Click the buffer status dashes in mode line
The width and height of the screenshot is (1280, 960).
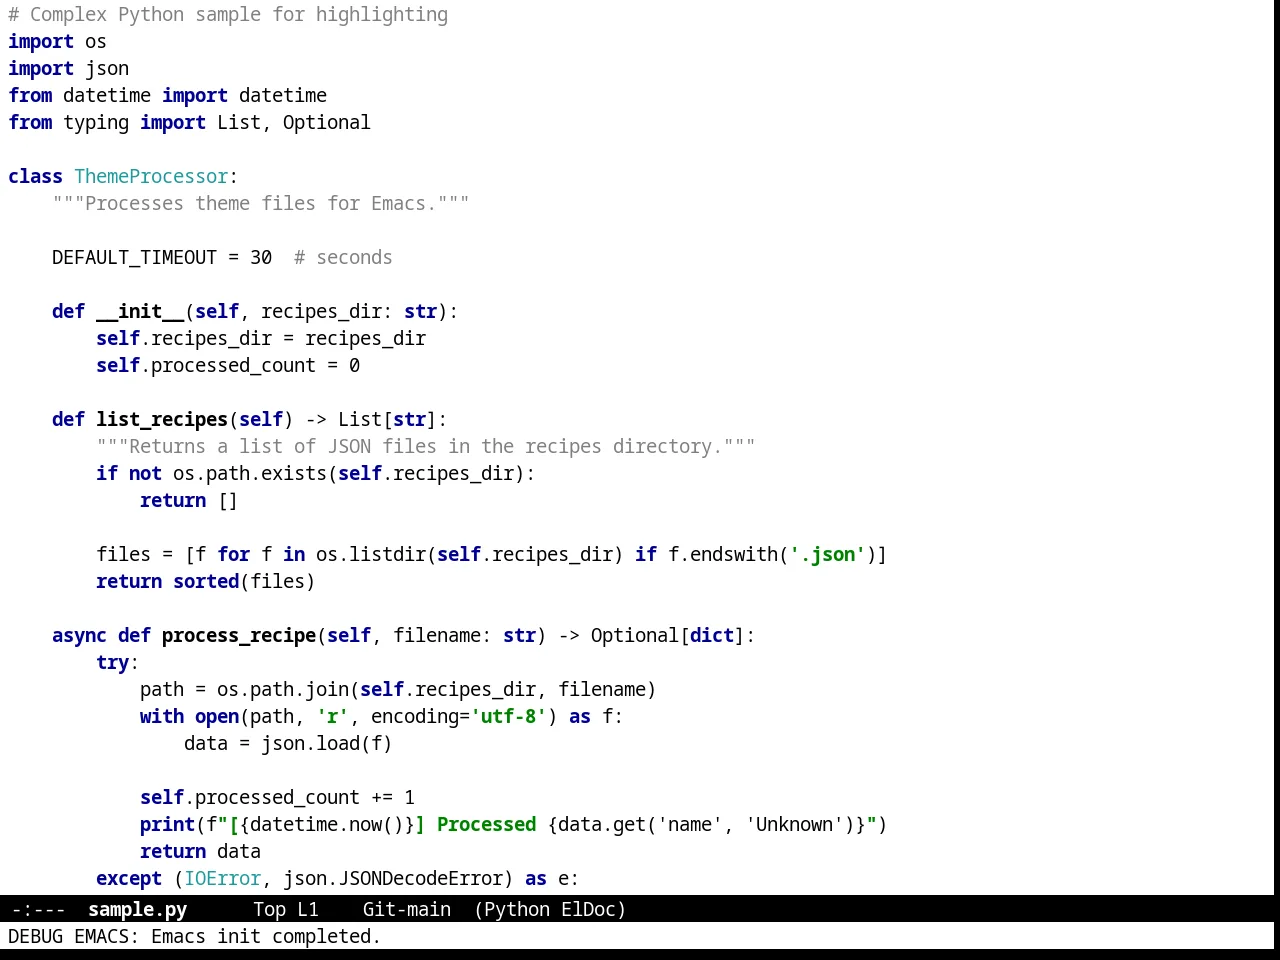(x=38, y=909)
